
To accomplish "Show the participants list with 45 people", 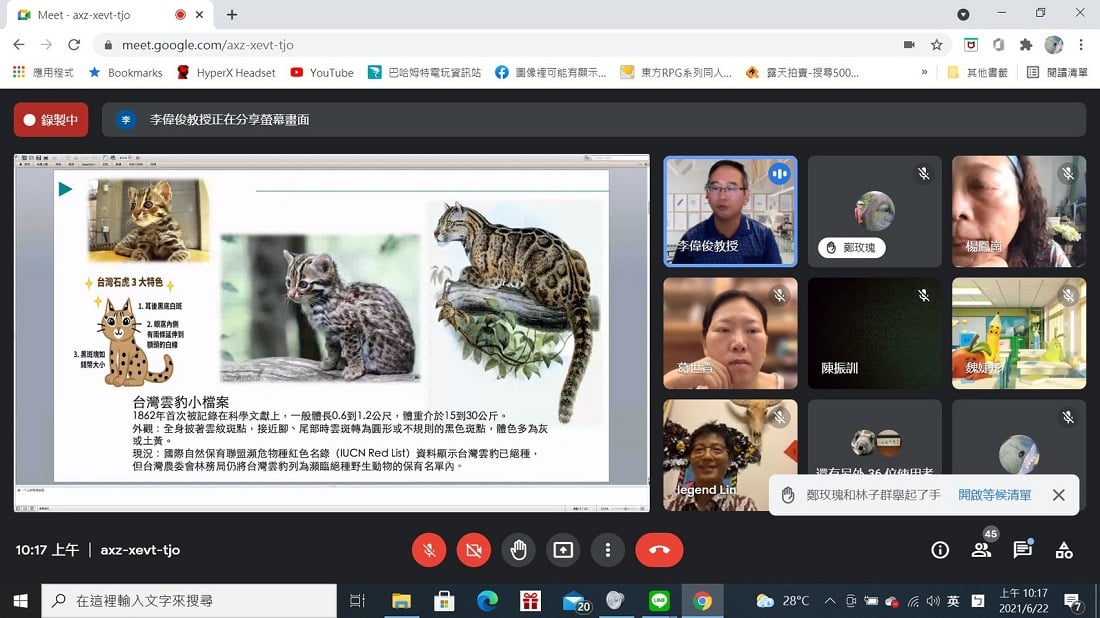I will point(981,551).
